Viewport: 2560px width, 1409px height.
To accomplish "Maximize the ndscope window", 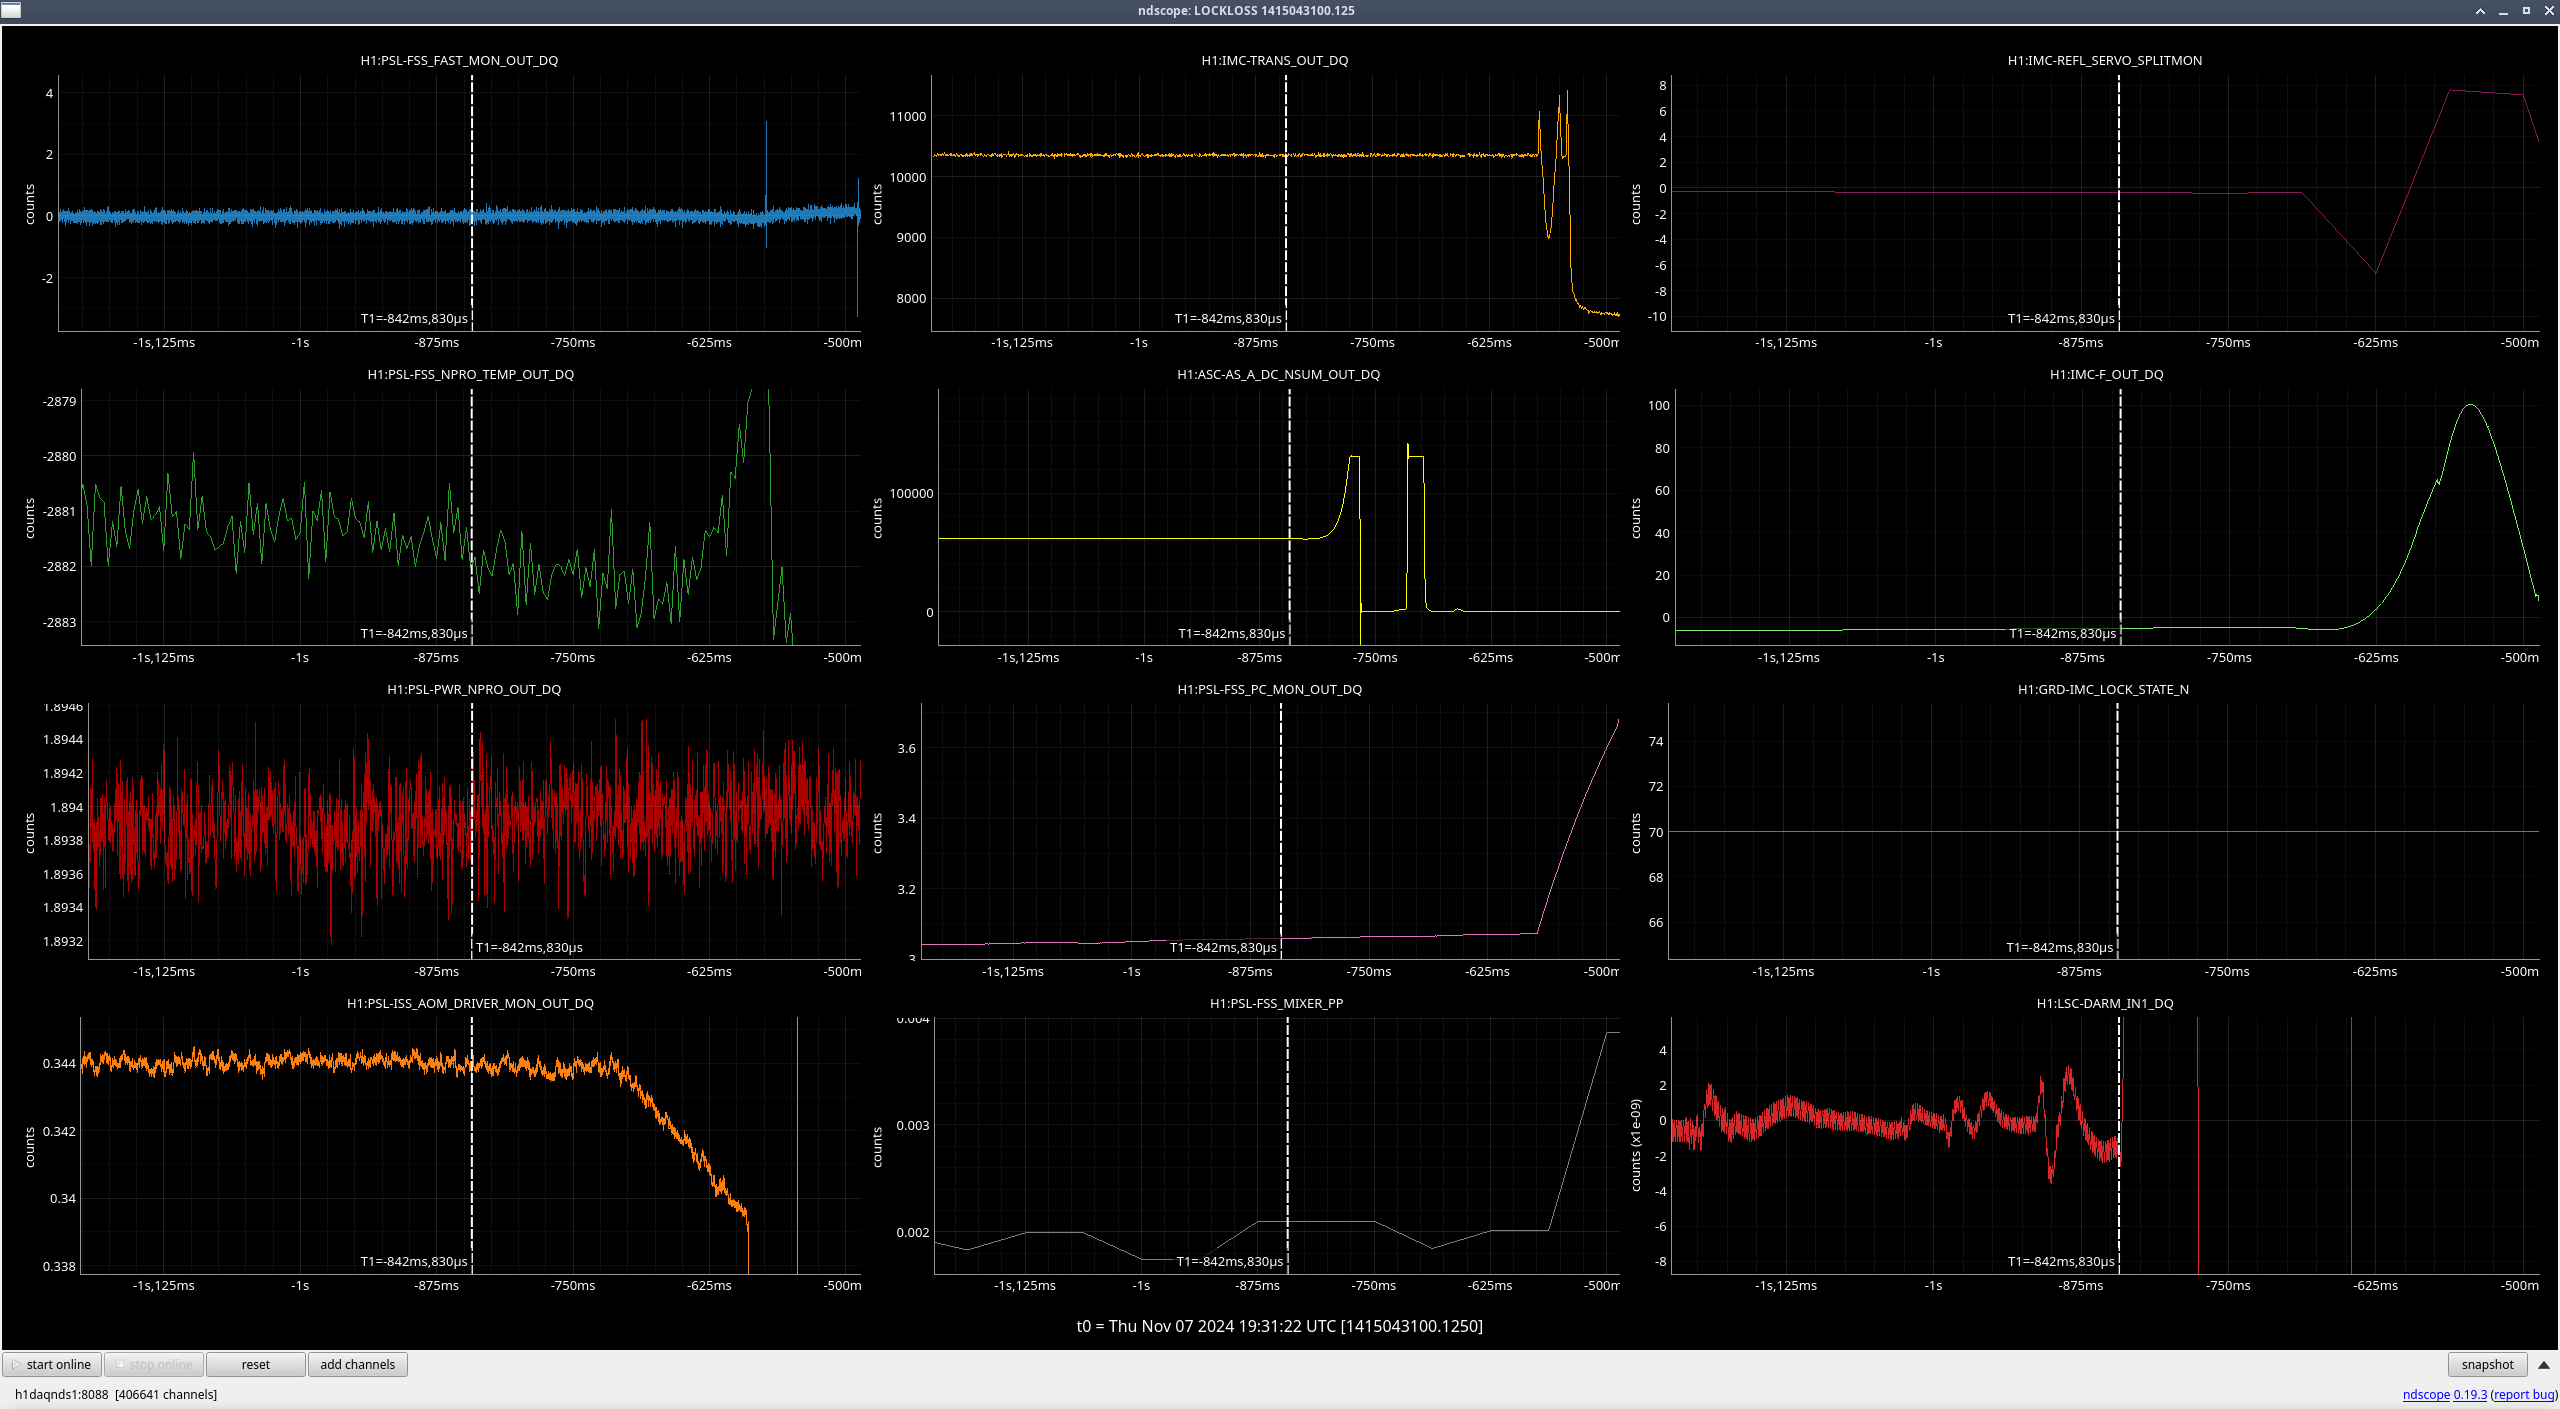I will [2526, 11].
